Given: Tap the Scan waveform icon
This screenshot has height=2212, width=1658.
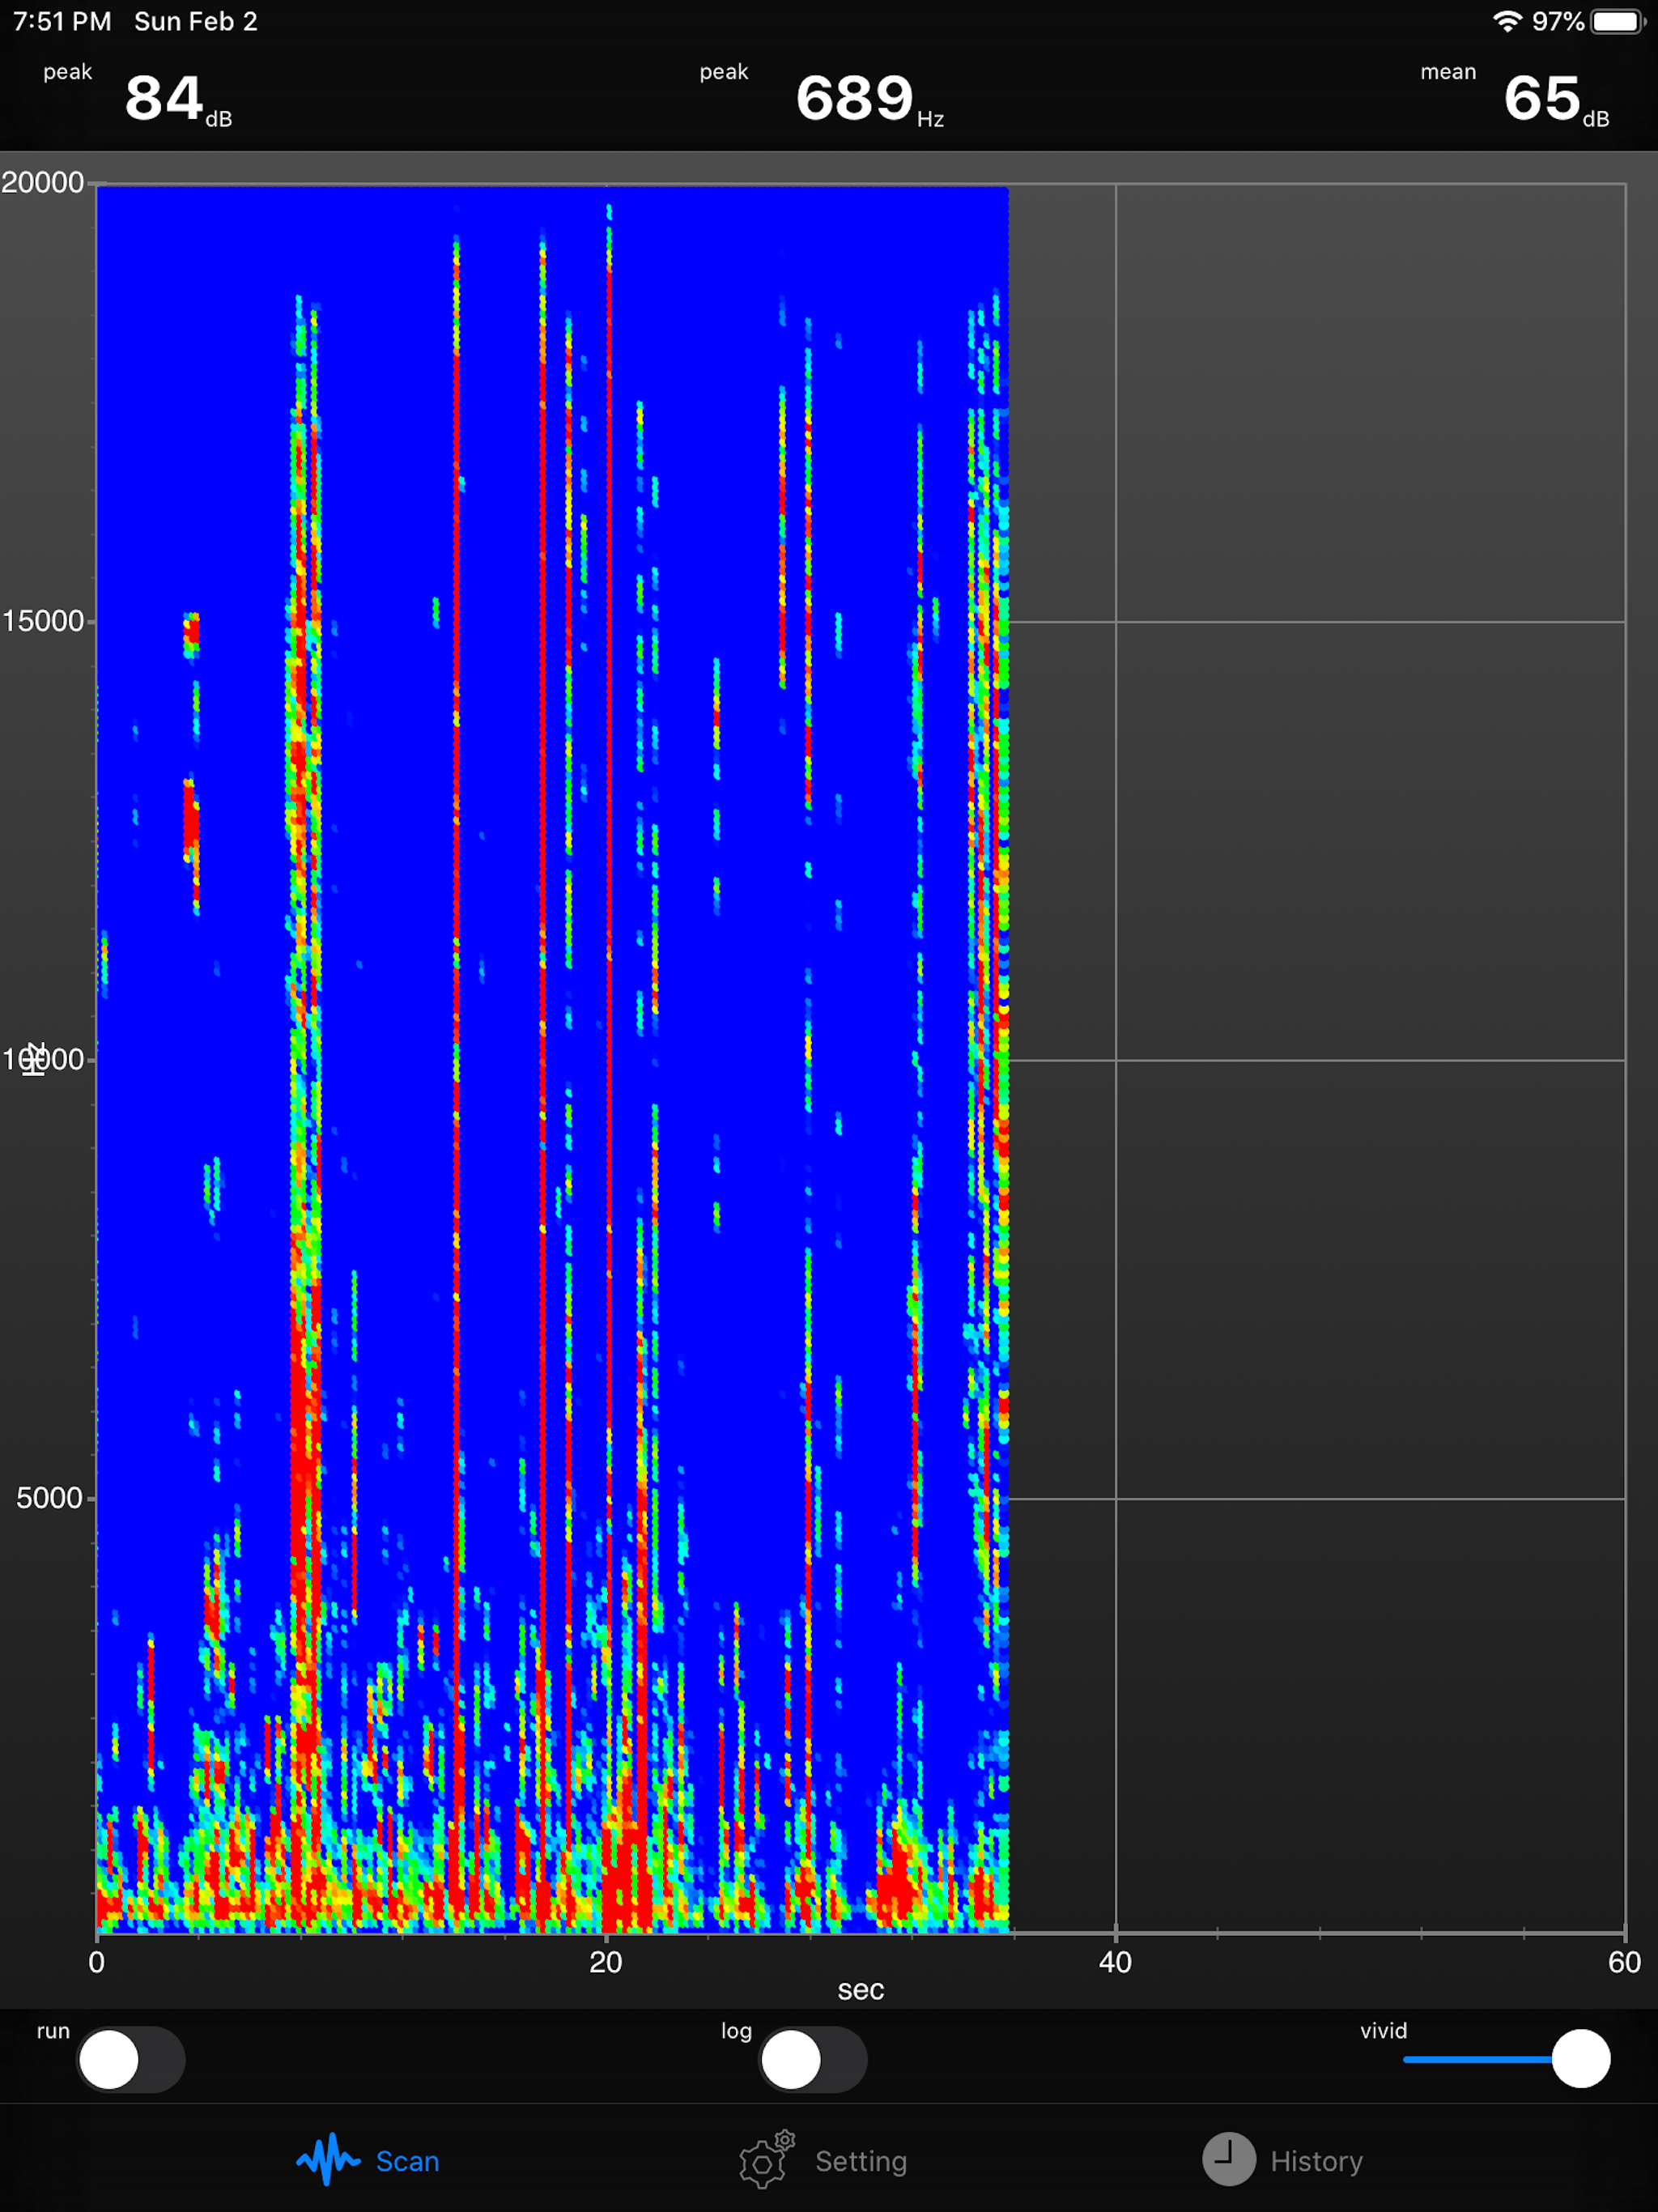Looking at the screenshot, I should 327,2160.
